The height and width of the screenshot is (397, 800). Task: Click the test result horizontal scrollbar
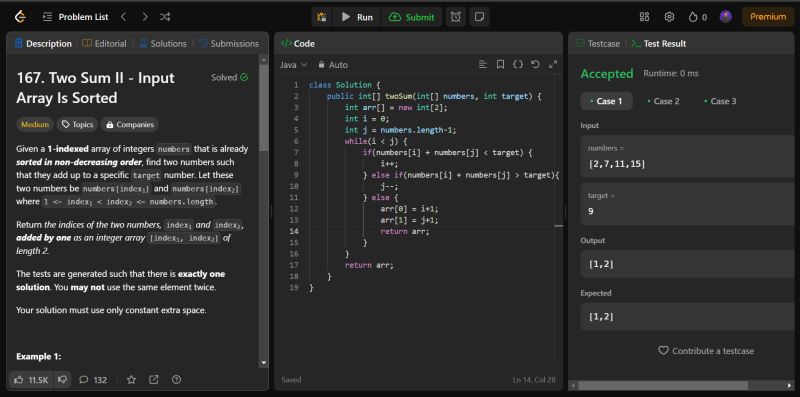pos(663,385)
